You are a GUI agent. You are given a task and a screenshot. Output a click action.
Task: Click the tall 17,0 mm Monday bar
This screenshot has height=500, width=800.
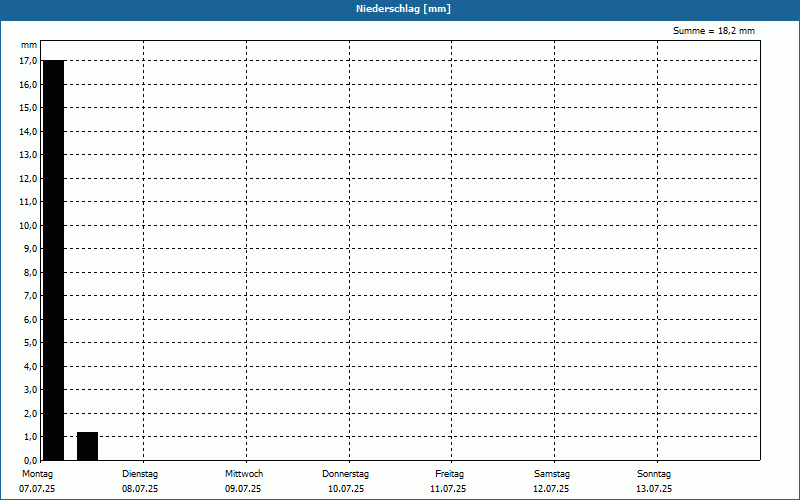click(x=54, y=260)
